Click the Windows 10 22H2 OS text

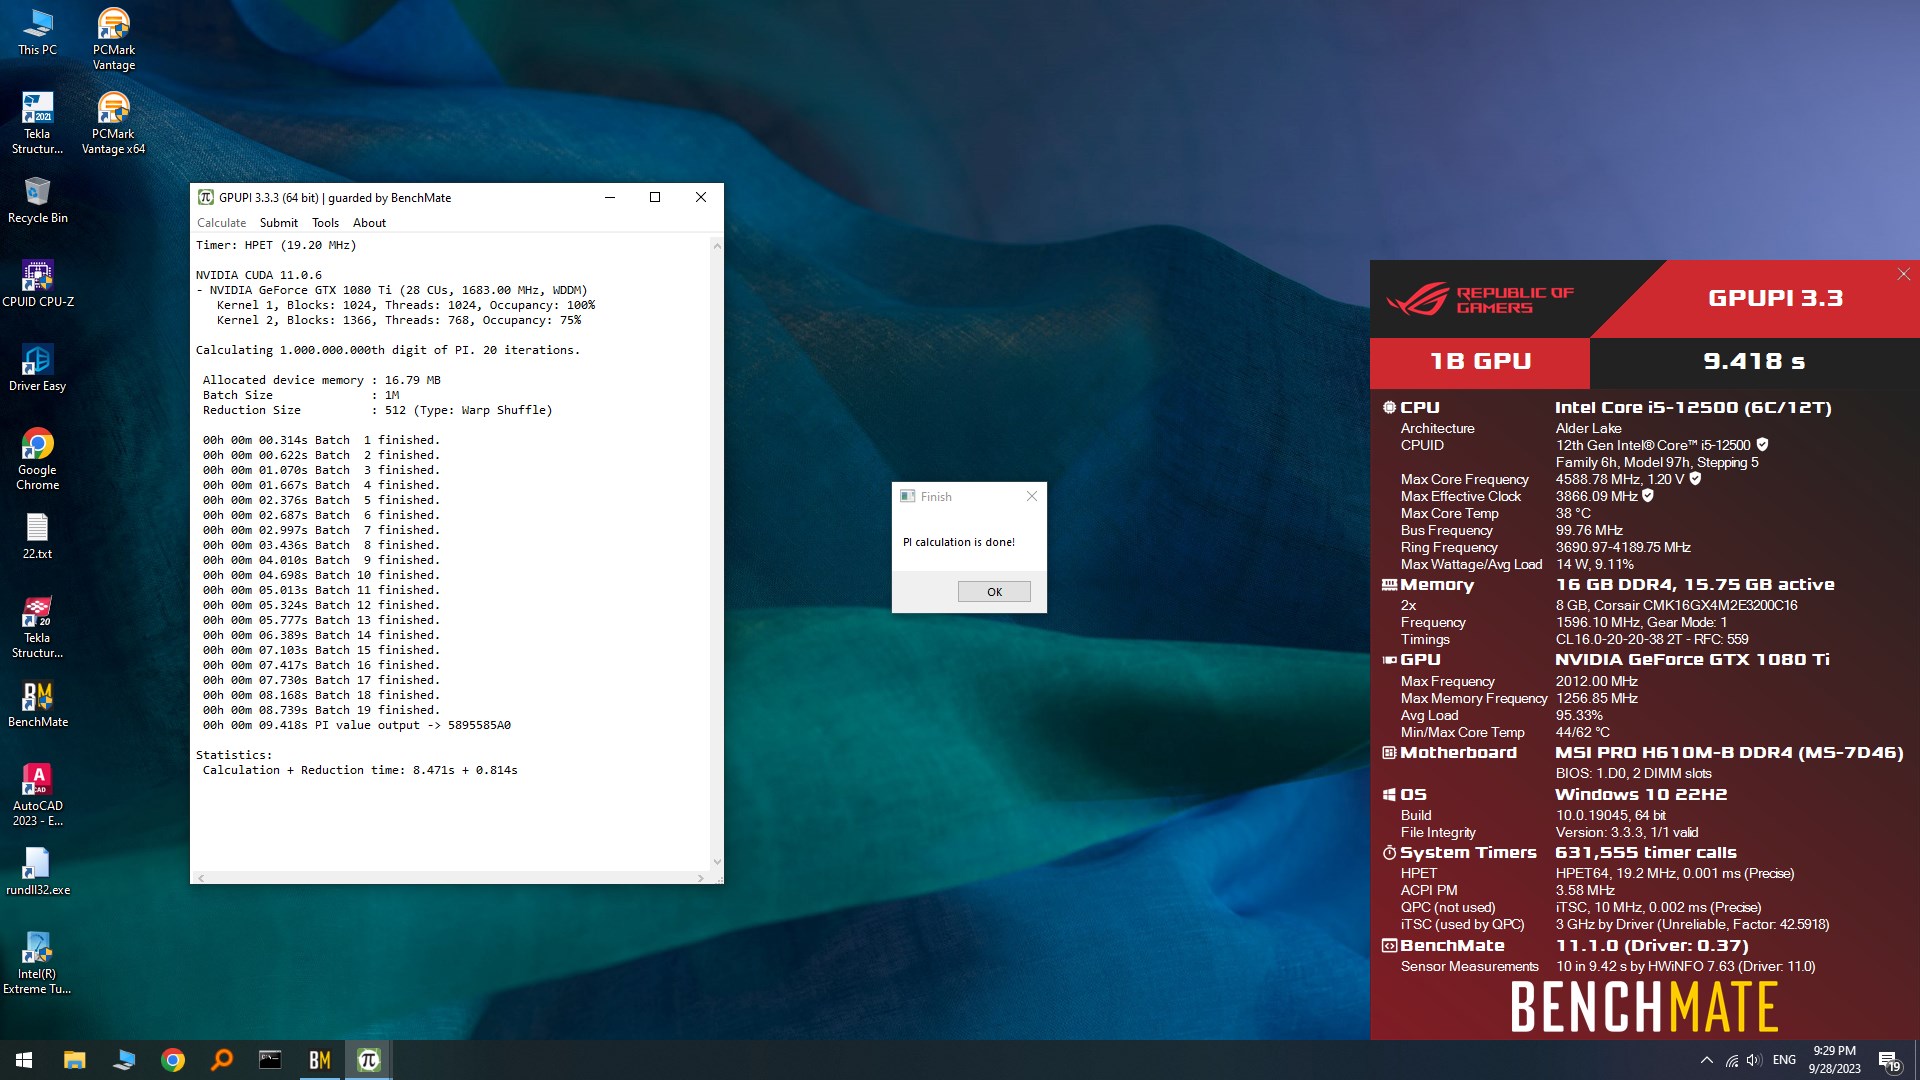tap(1641, 794)
